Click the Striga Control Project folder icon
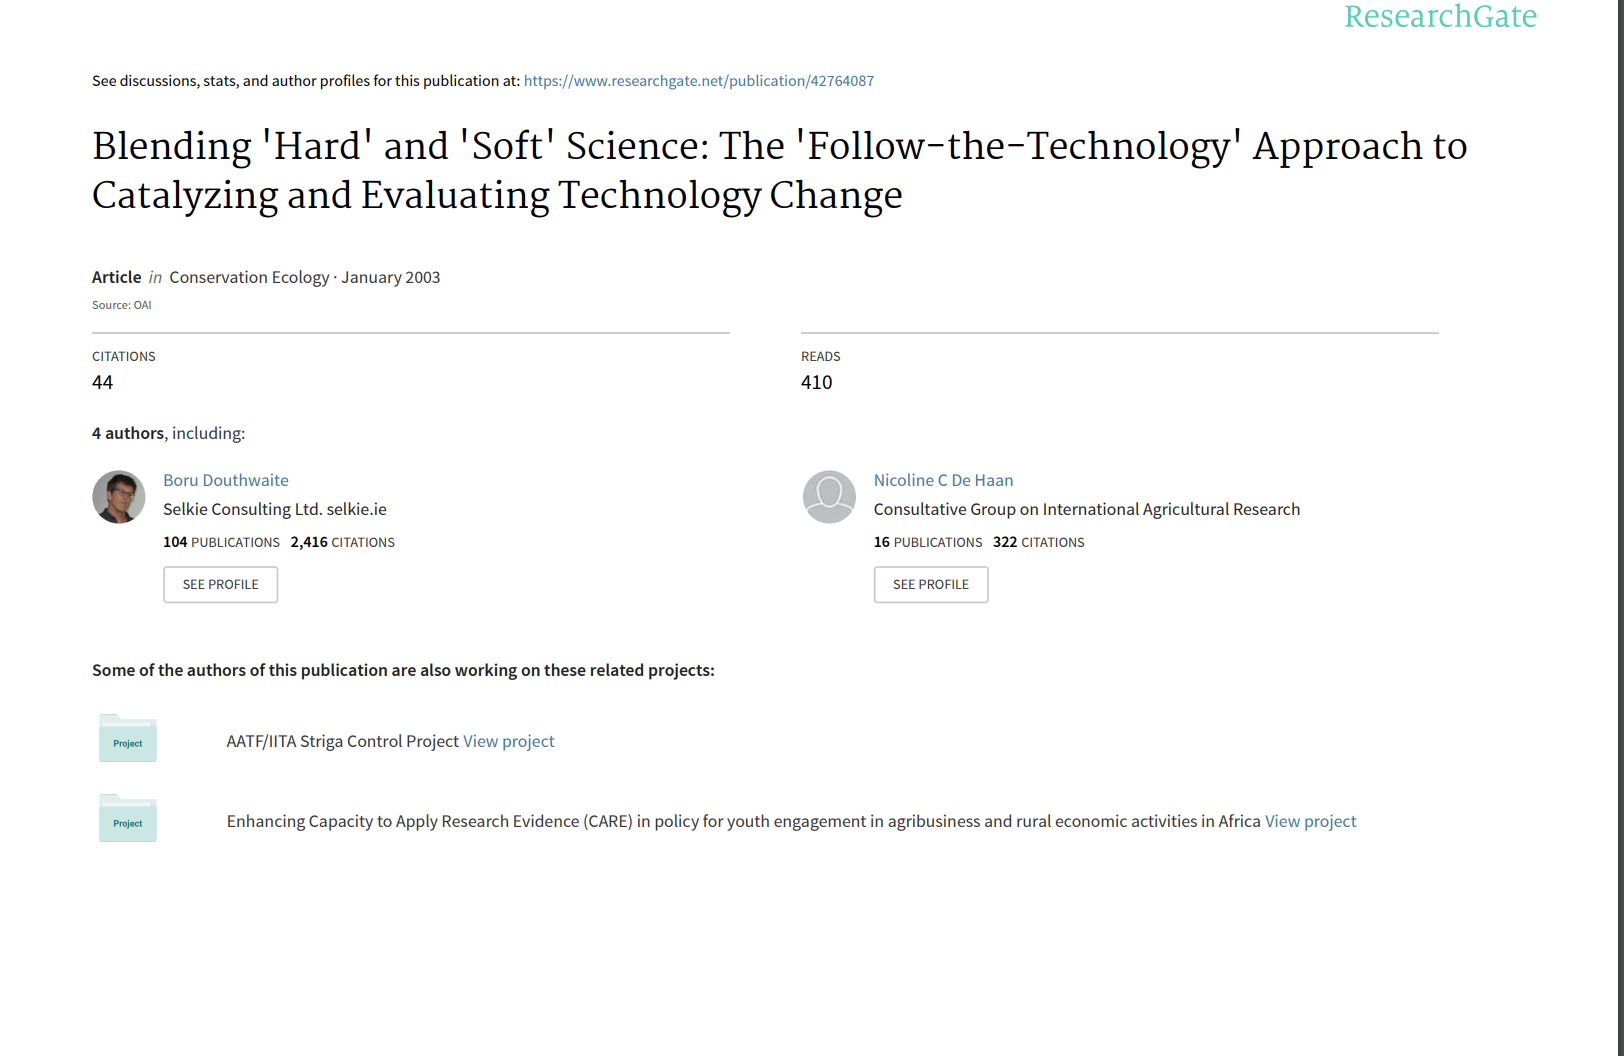1624x1056 pixels. click(x=128, y=739)
